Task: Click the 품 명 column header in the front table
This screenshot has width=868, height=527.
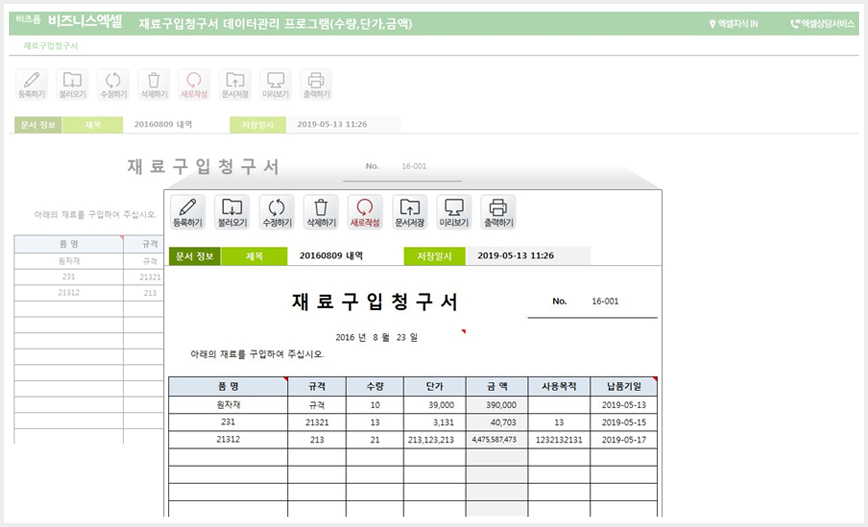Action: pos(228,386)
